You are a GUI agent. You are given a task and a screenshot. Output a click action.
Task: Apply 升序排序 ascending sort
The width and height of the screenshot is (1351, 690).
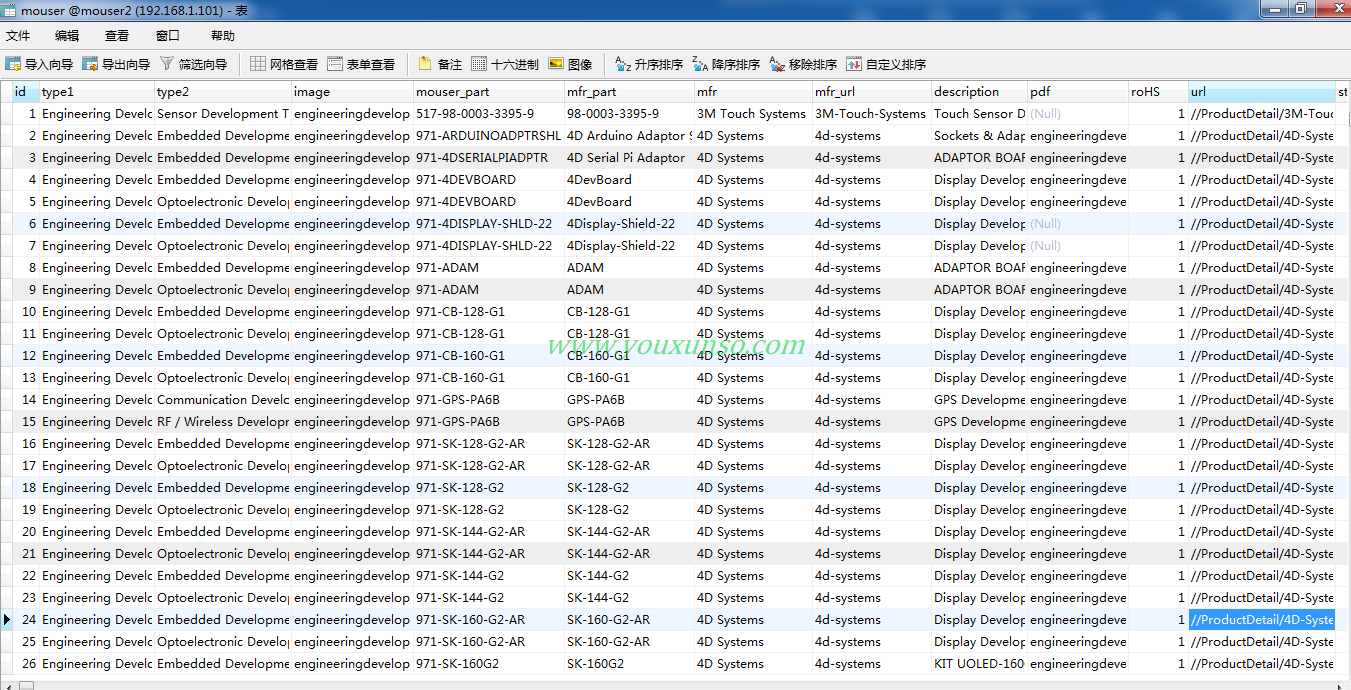tap(649, 64)
